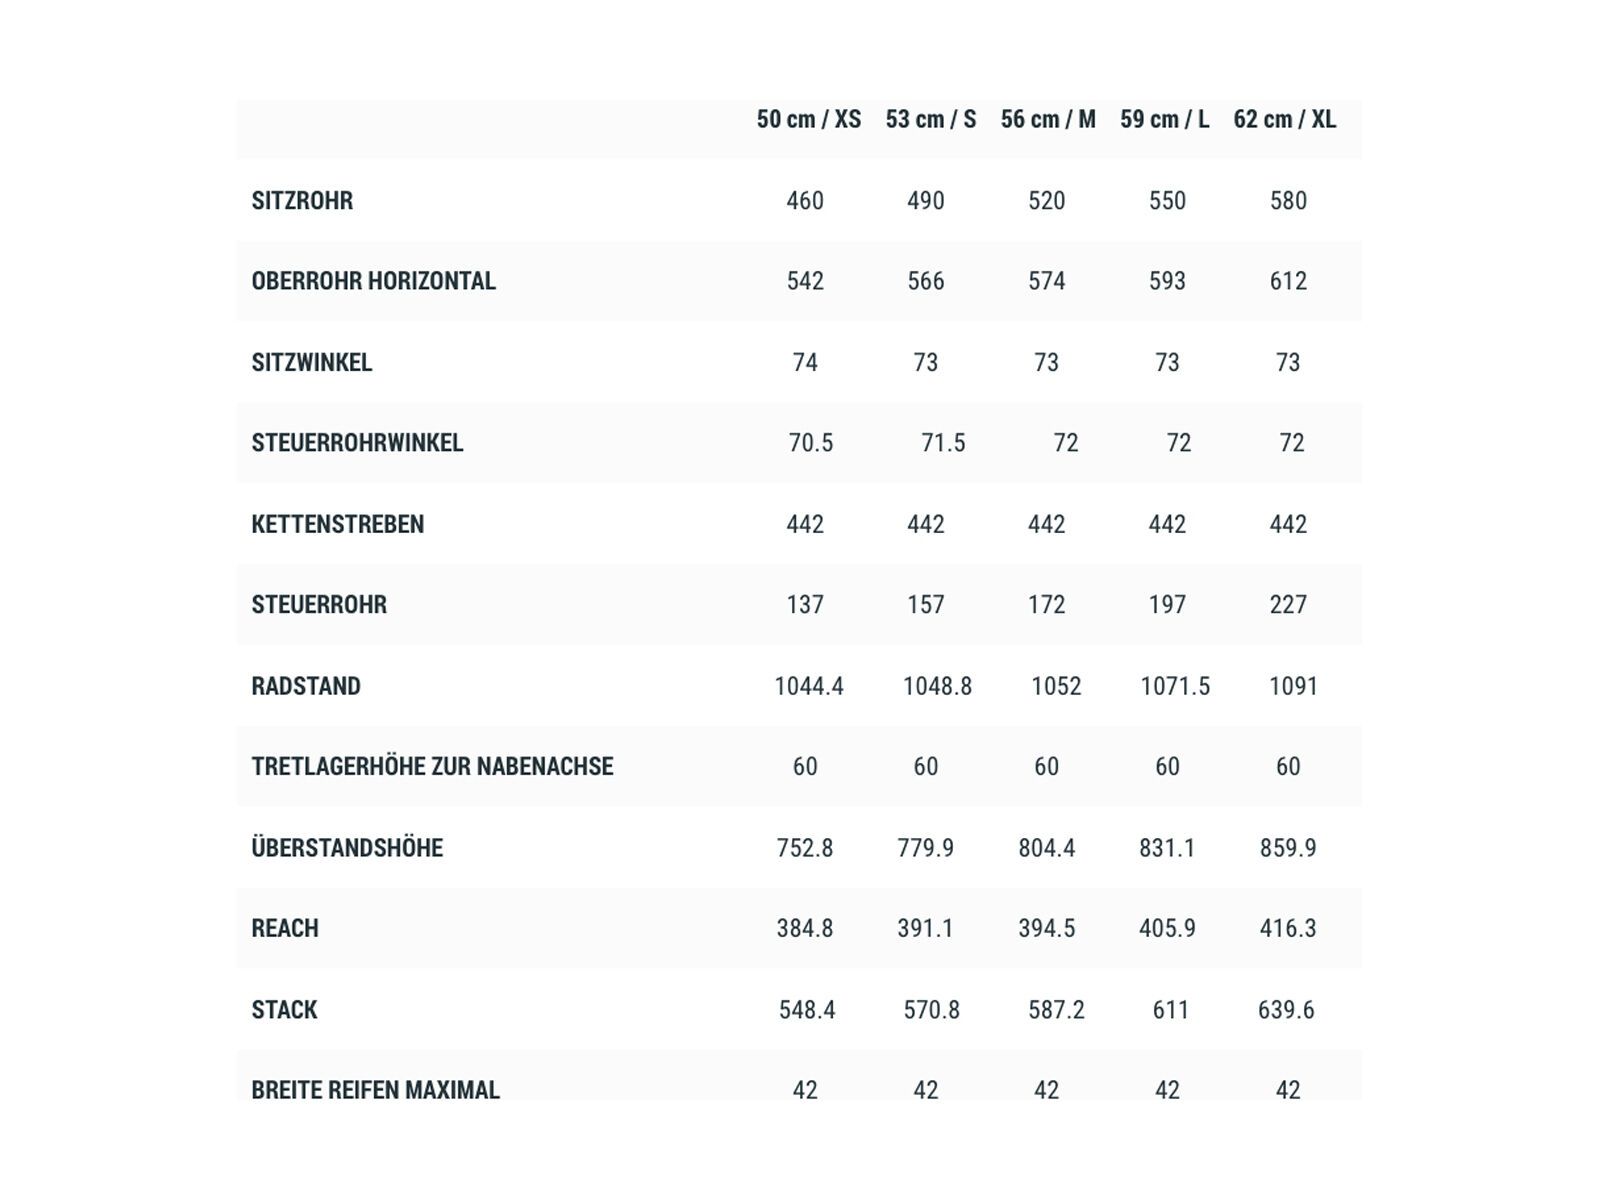Click the SITZROHR row label

(302, 201)
